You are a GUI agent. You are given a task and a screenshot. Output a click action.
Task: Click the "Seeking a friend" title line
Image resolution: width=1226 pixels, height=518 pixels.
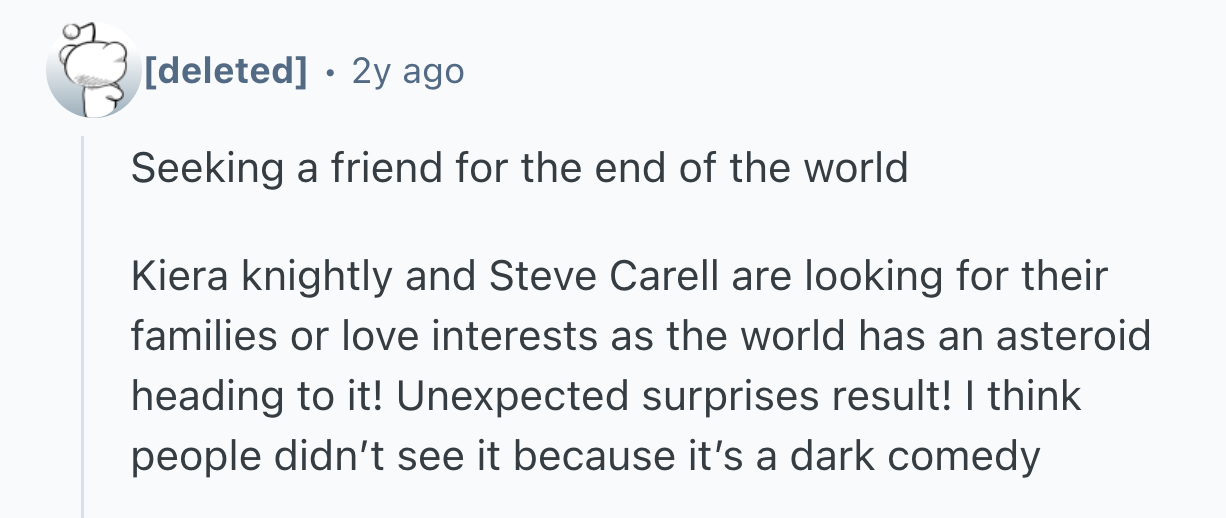tap(519, 168)
